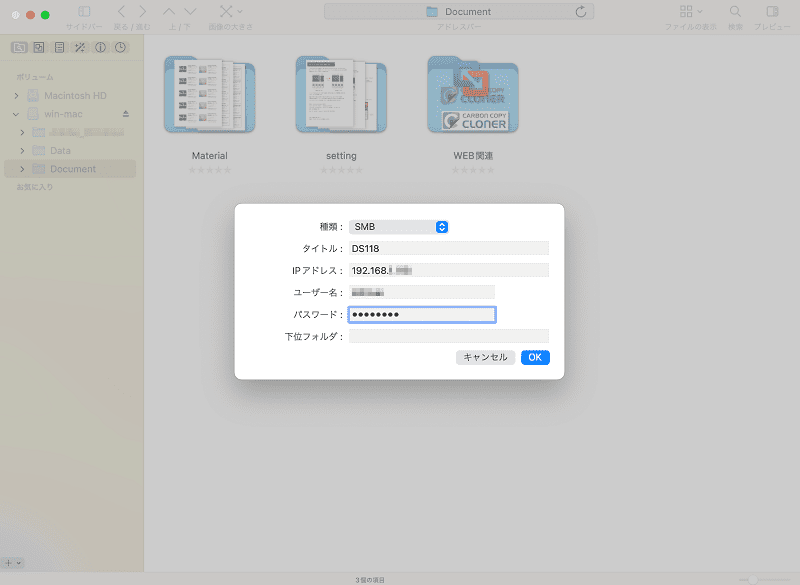Click the ユーザー名 input field
800x585 pixels.
[x=422, y=292]
